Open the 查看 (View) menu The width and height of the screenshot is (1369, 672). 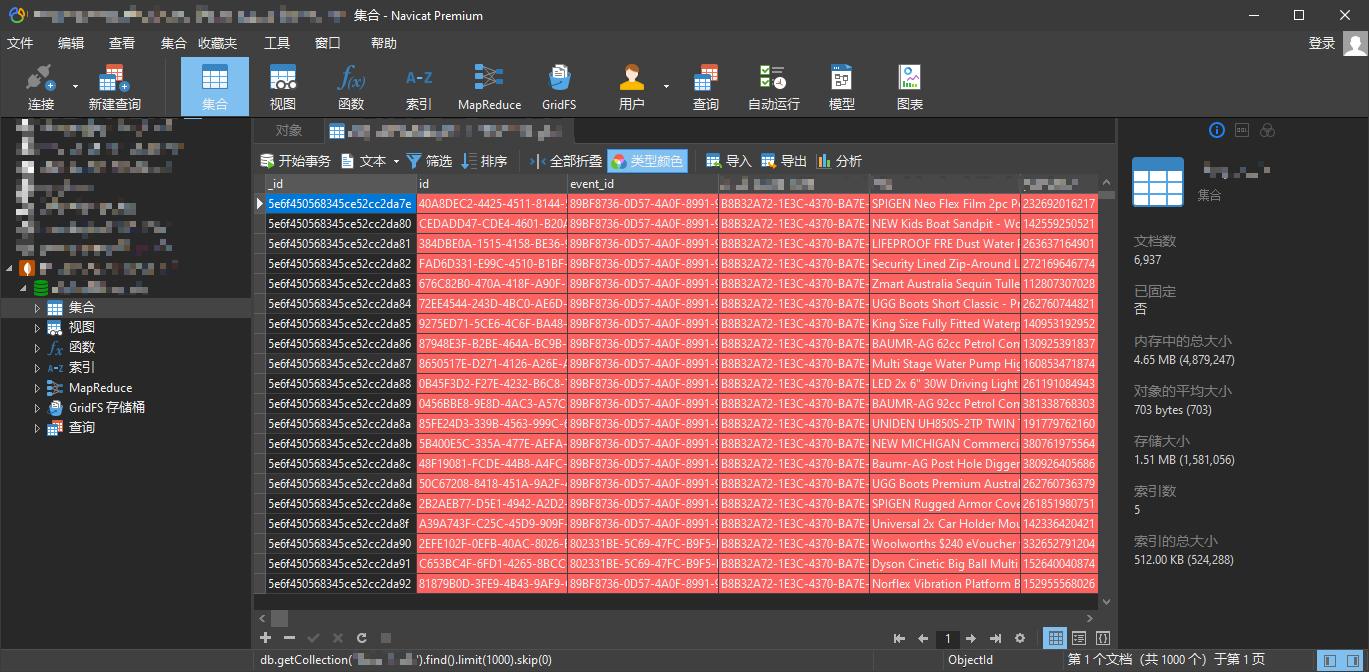pos(122,43)
